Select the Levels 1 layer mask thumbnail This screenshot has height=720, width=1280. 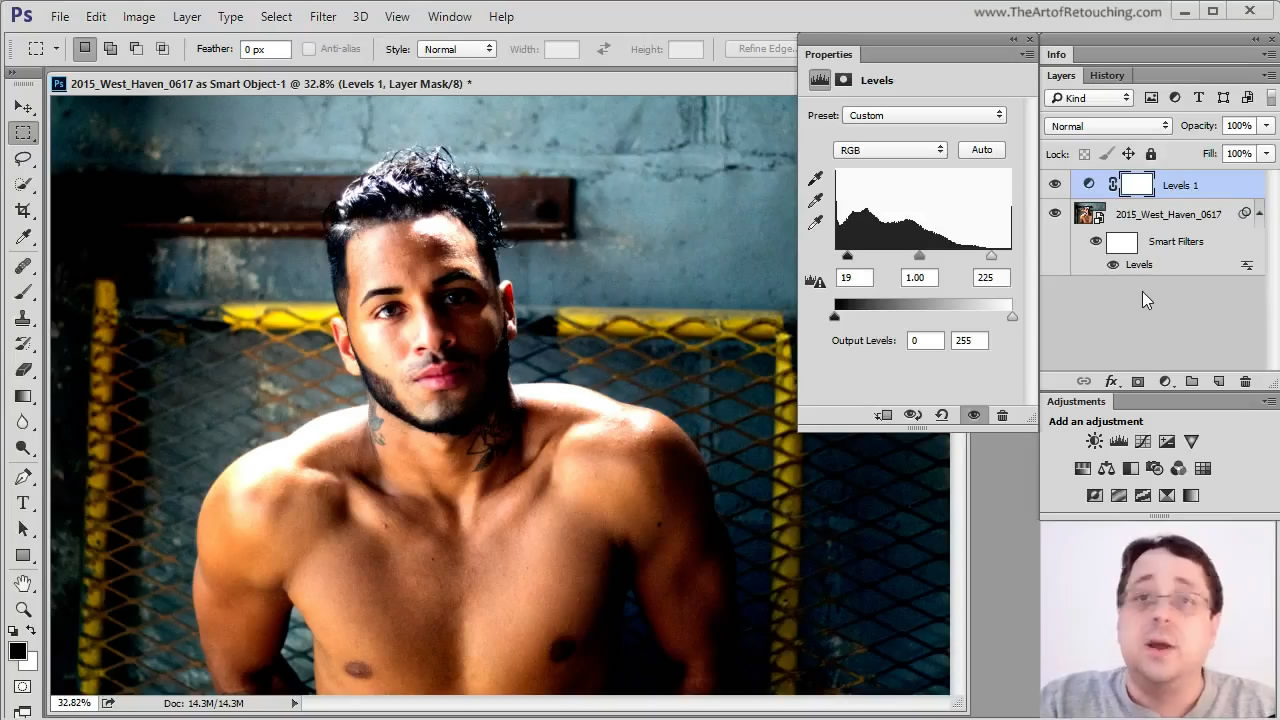[1137, 184]
